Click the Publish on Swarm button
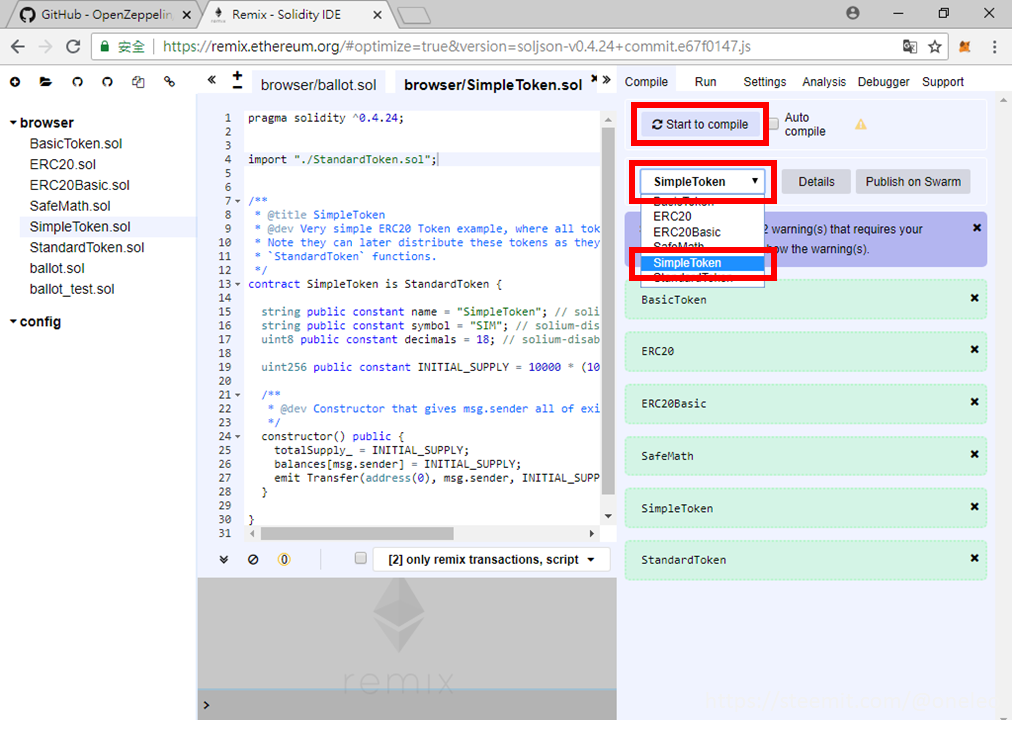The width and height of the screenshot is (1016, 729). [913, 181]
